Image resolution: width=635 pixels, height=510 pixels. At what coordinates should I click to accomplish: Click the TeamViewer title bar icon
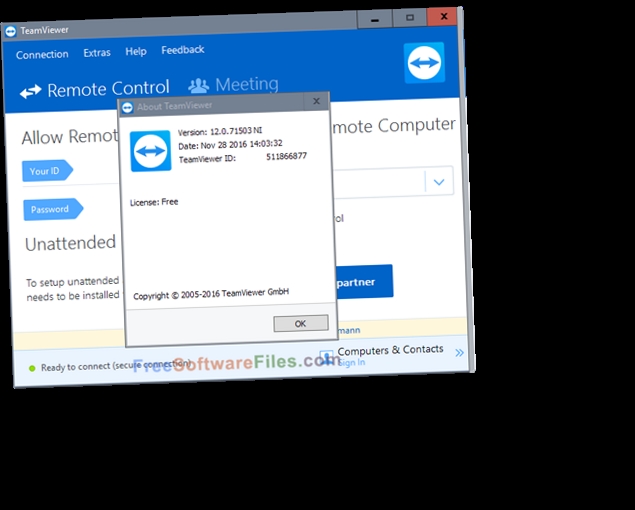click(x=11, y=31)
